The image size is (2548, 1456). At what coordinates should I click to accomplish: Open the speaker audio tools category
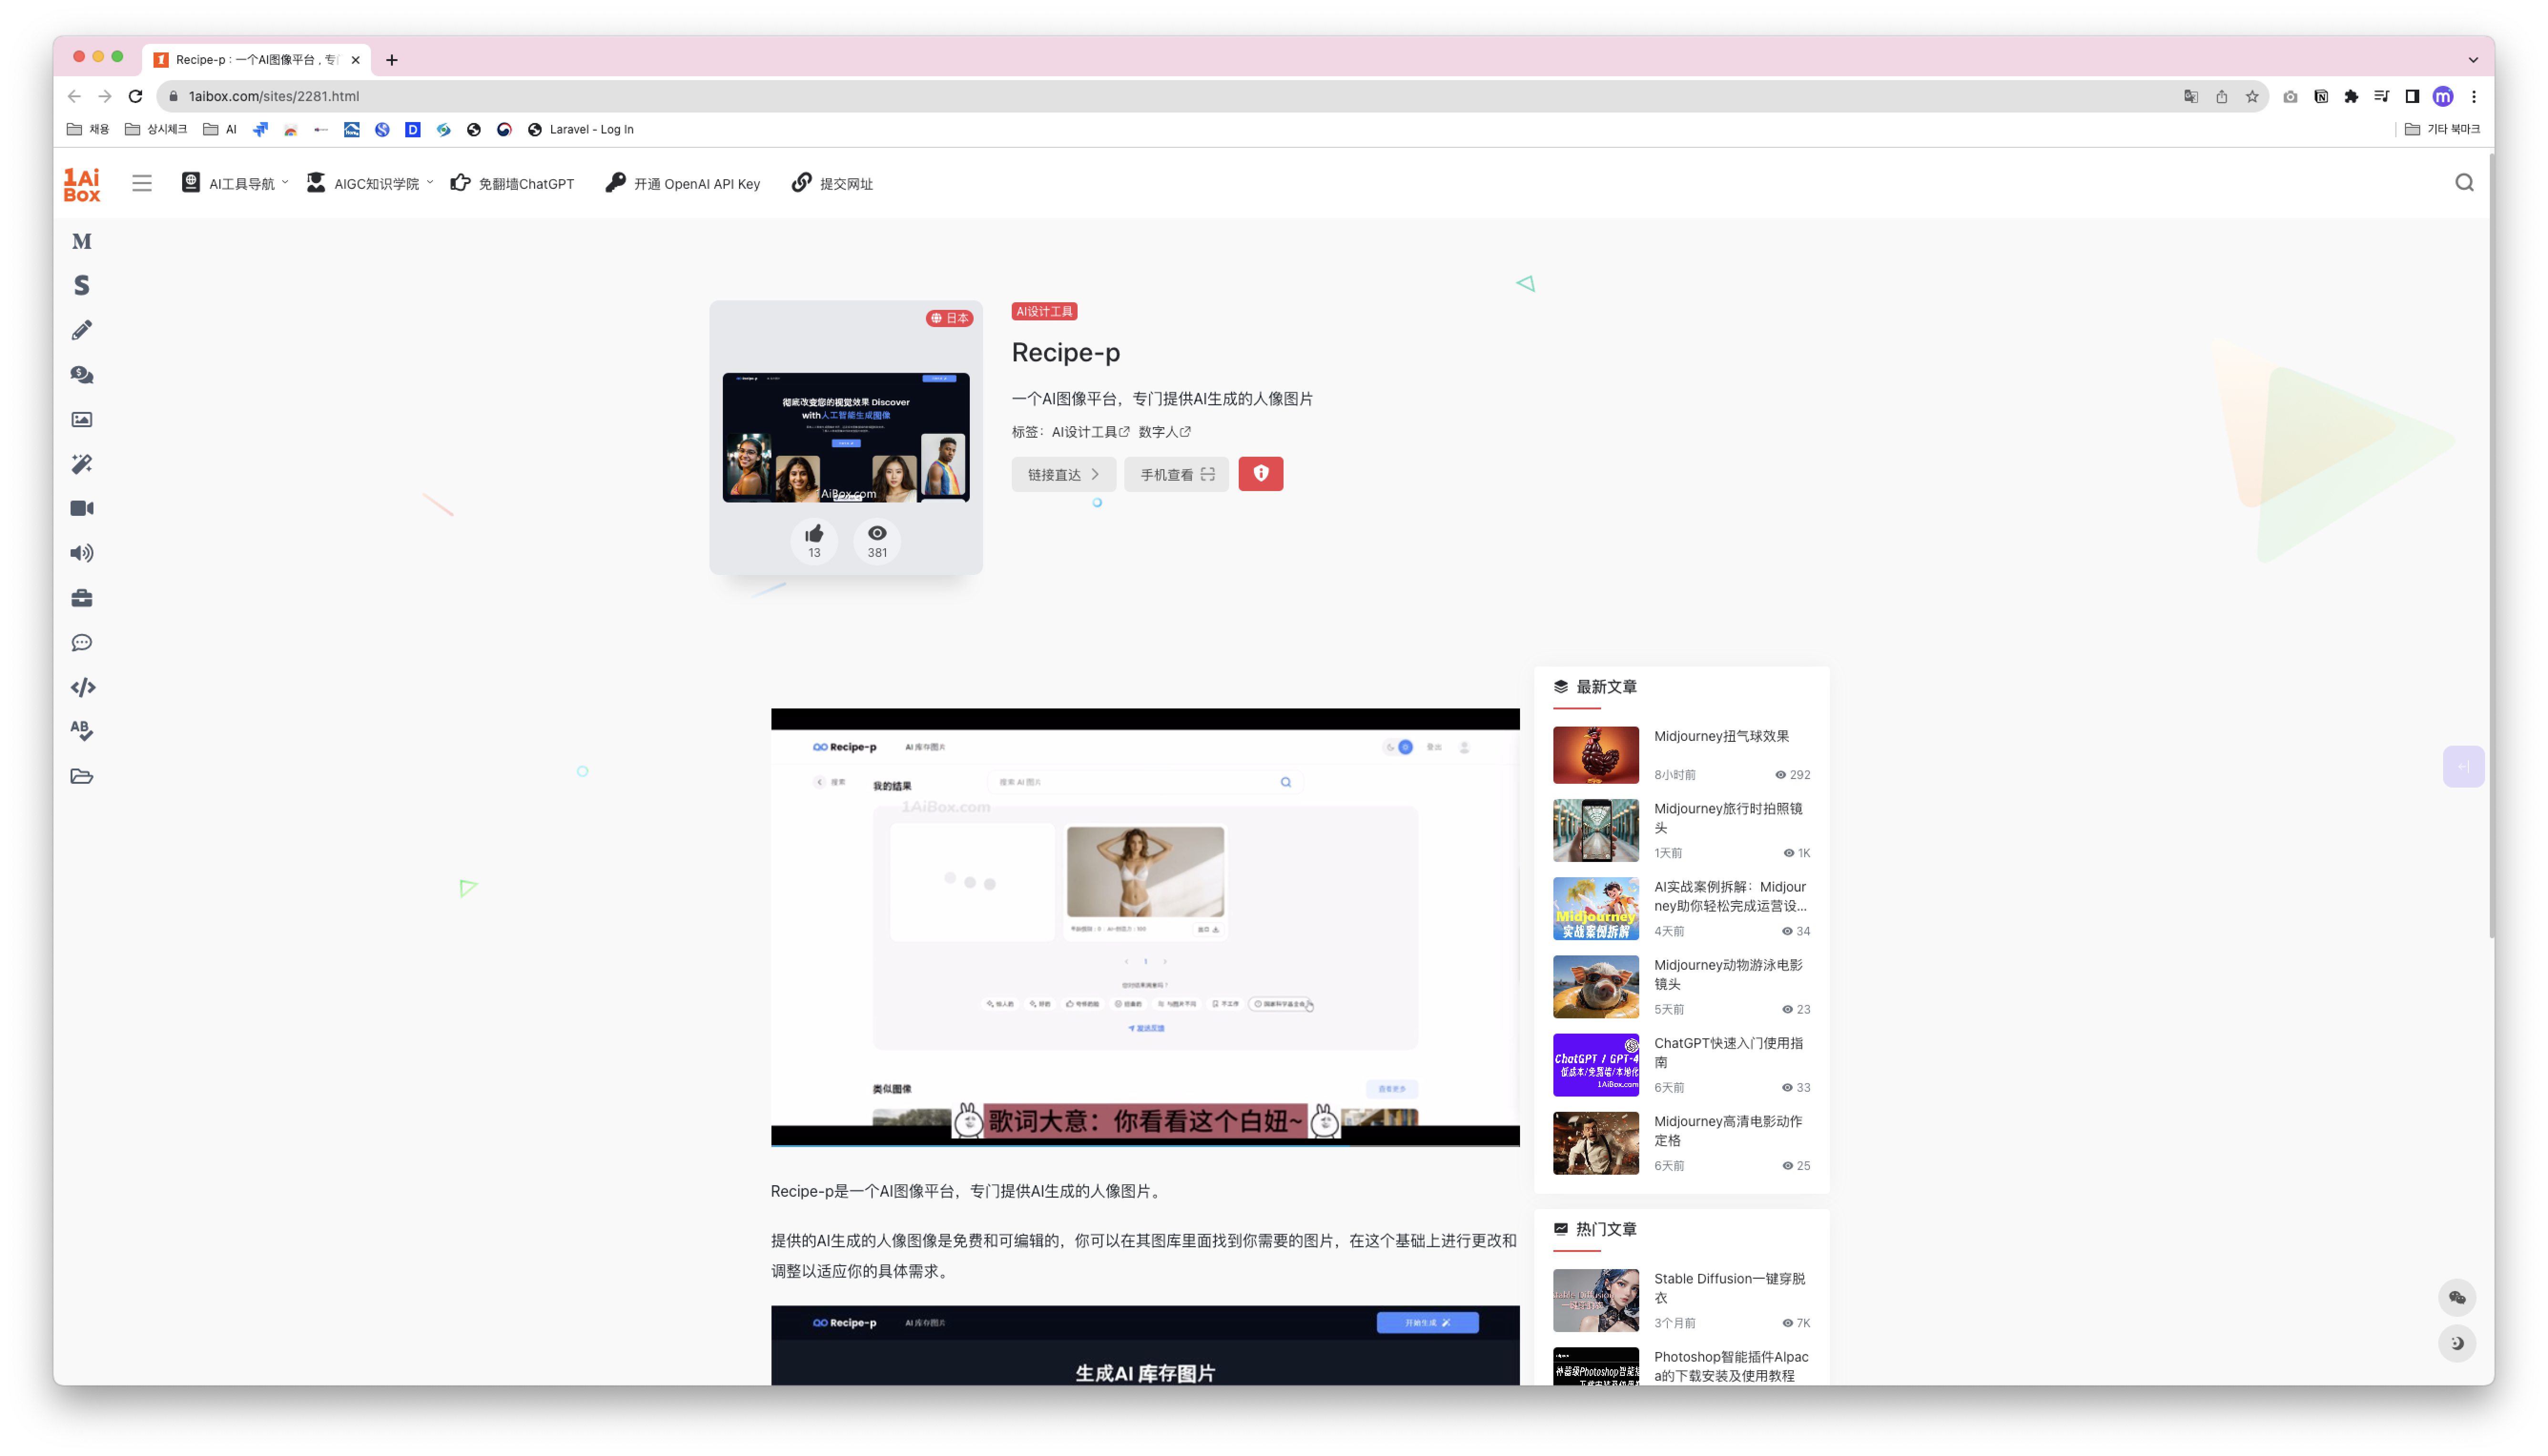tap(82, 553)
